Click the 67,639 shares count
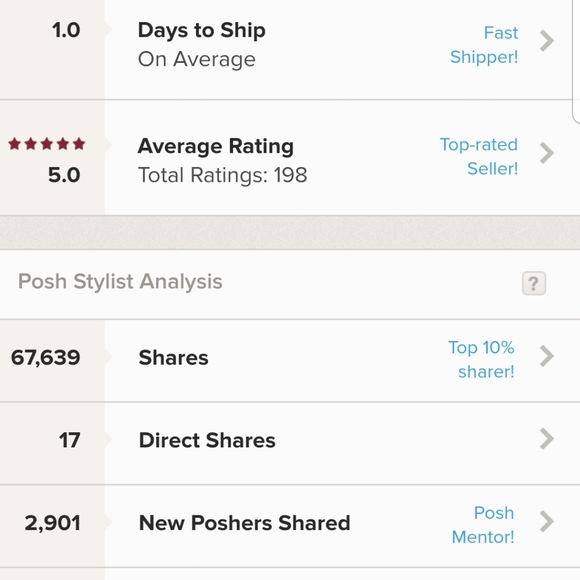This screenshot has height=580, width=580. [45, 358]
